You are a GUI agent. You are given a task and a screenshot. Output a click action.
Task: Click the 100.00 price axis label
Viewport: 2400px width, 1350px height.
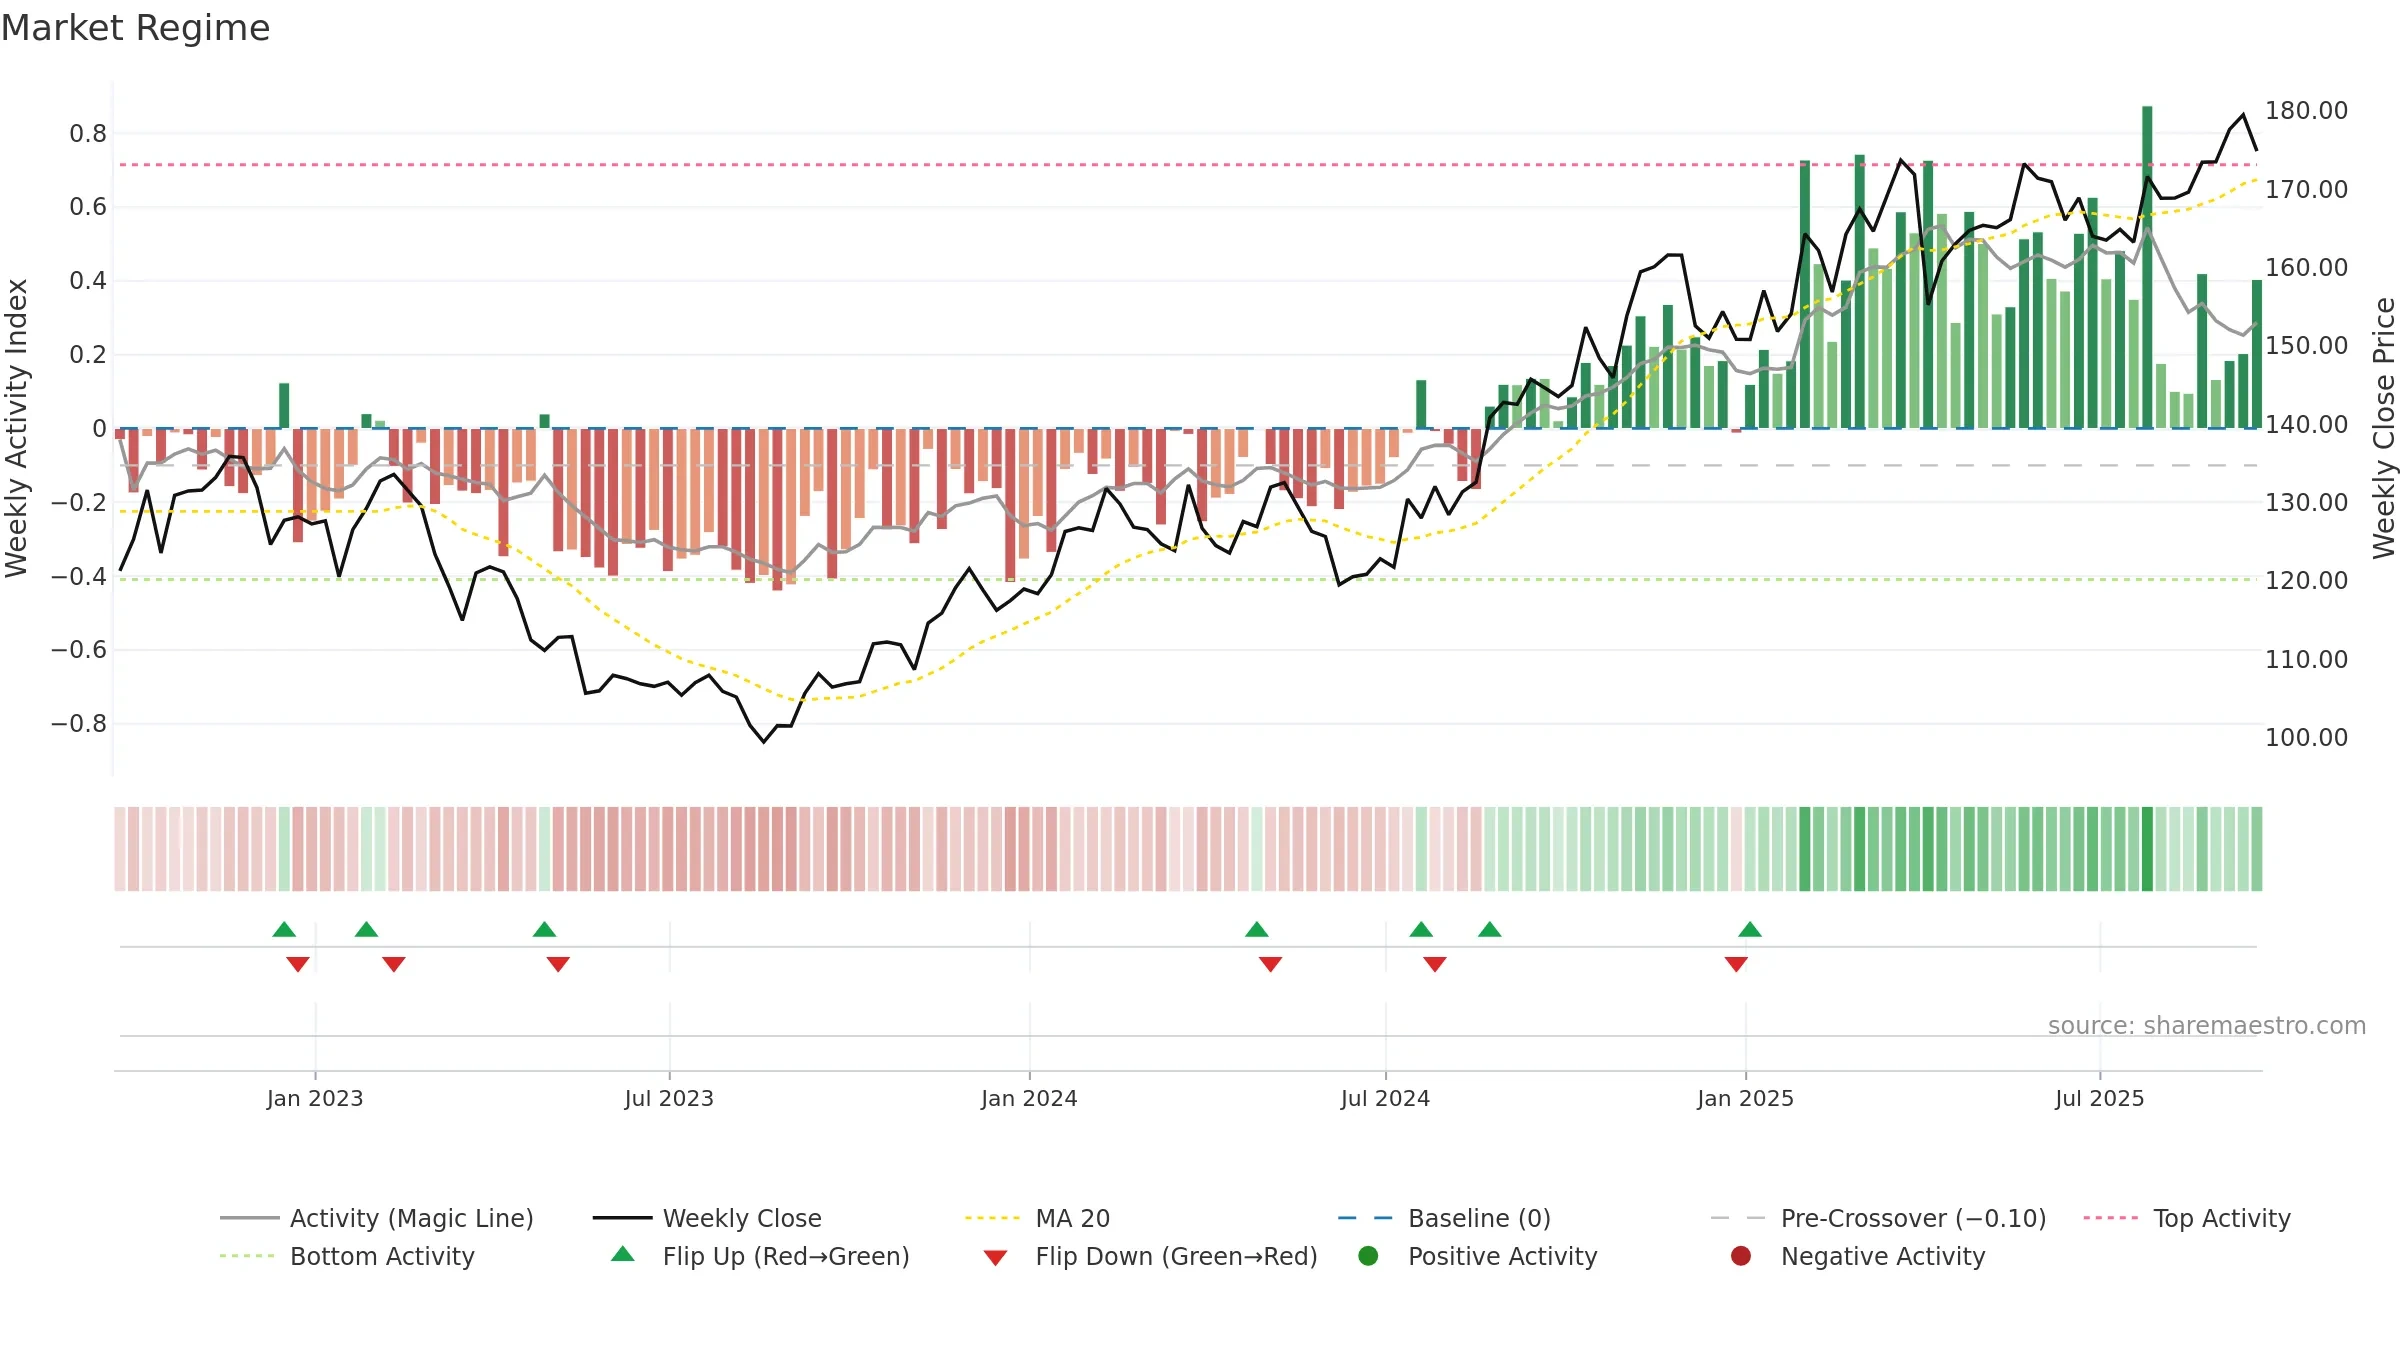point(2307,738)
